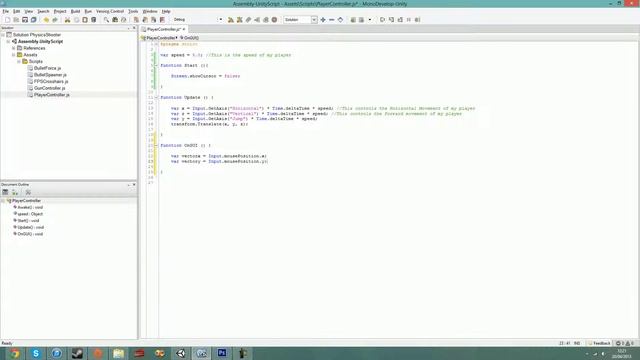The image size is (640, 360).
Task: Collapse the Scripts folder node
Action: (x=19, y=61)
